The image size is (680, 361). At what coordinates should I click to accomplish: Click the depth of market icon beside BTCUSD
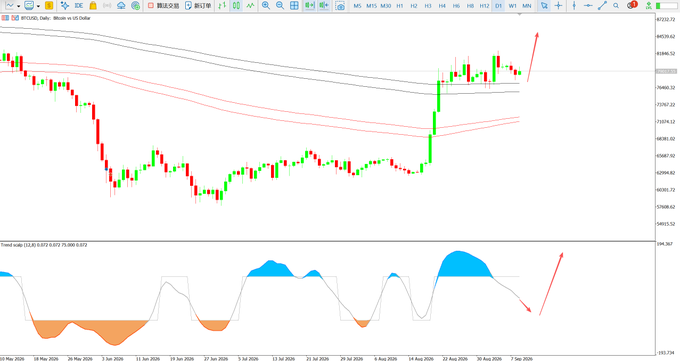click(x=5, y=18)
